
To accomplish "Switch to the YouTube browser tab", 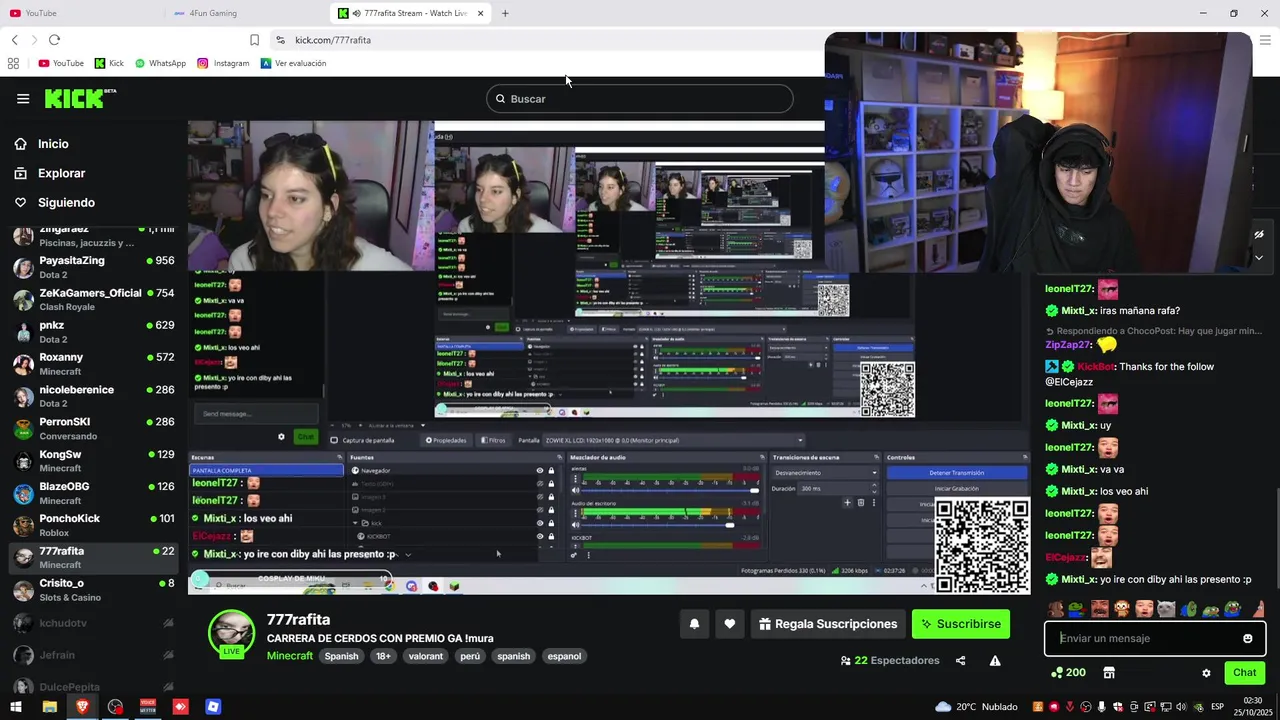I will pos(82,13).
